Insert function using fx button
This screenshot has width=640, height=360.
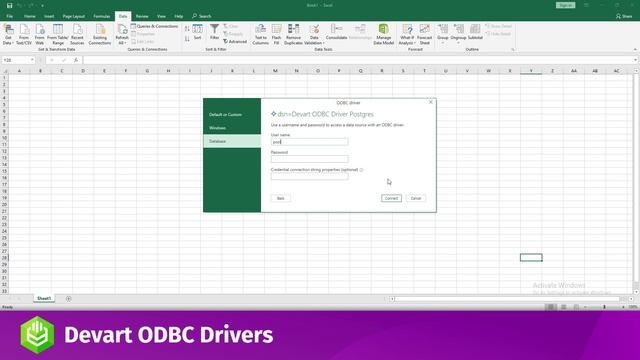[x=76, y=60]
